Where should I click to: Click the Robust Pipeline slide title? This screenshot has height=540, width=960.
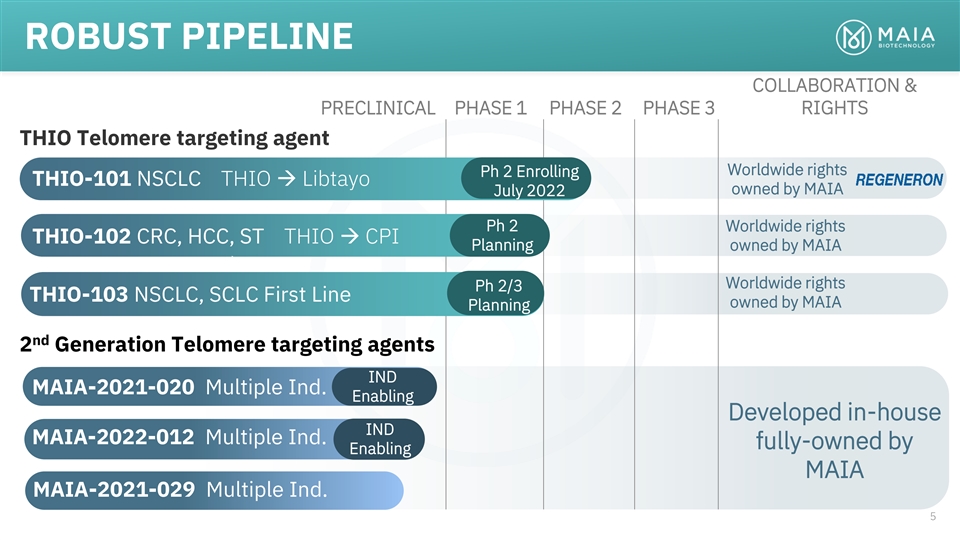(x=189, y=37)
